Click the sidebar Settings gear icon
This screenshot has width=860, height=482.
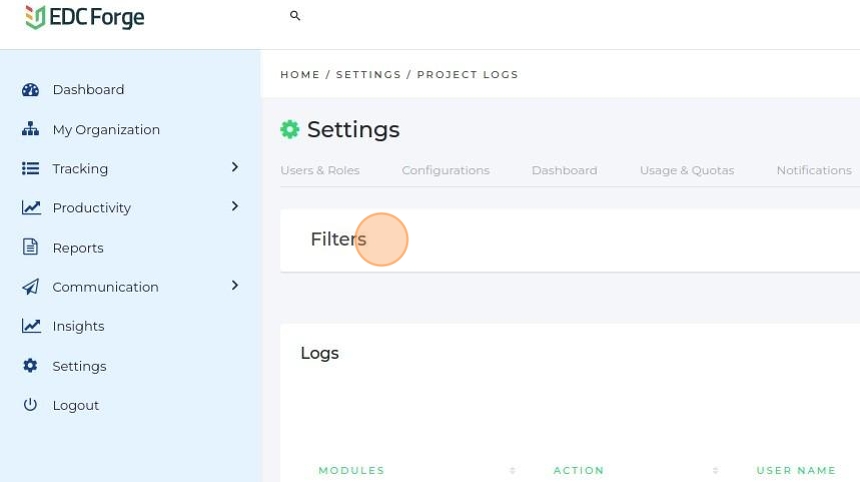[x=31, y=366]
